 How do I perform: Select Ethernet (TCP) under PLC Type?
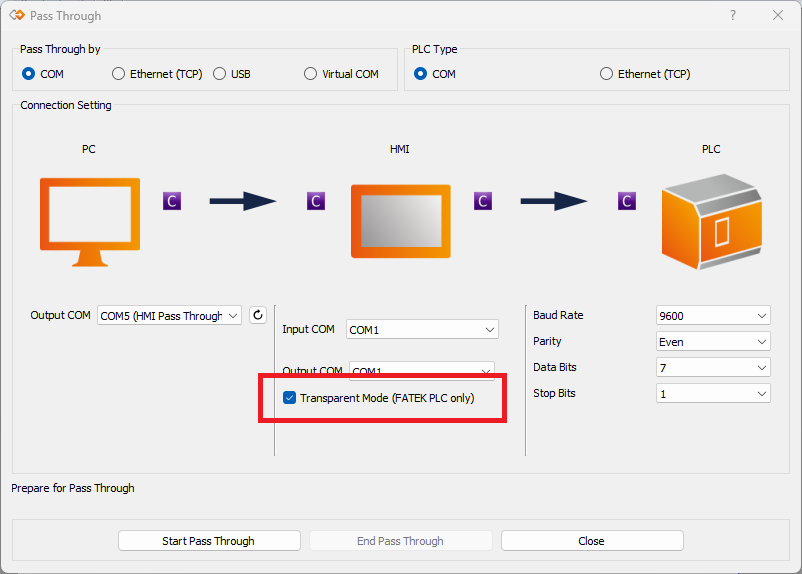[606, 74]
